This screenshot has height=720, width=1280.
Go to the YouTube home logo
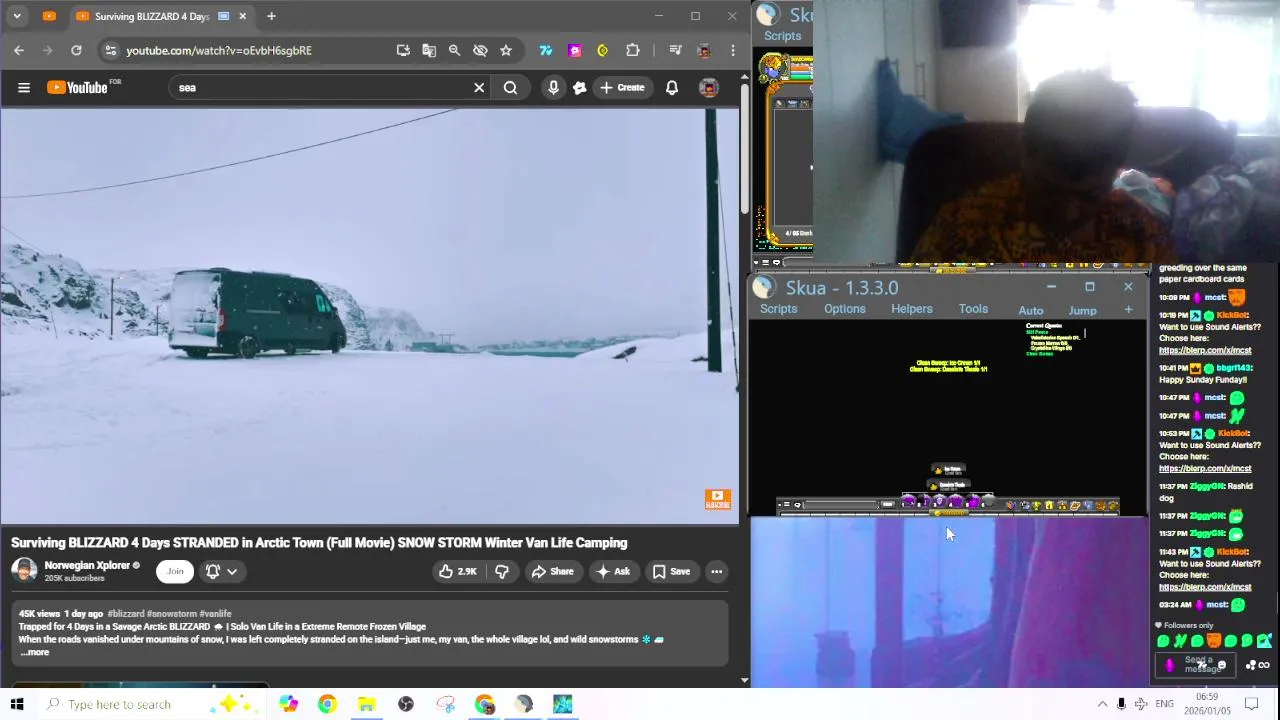pyautogui.click(x=78, y=88)
